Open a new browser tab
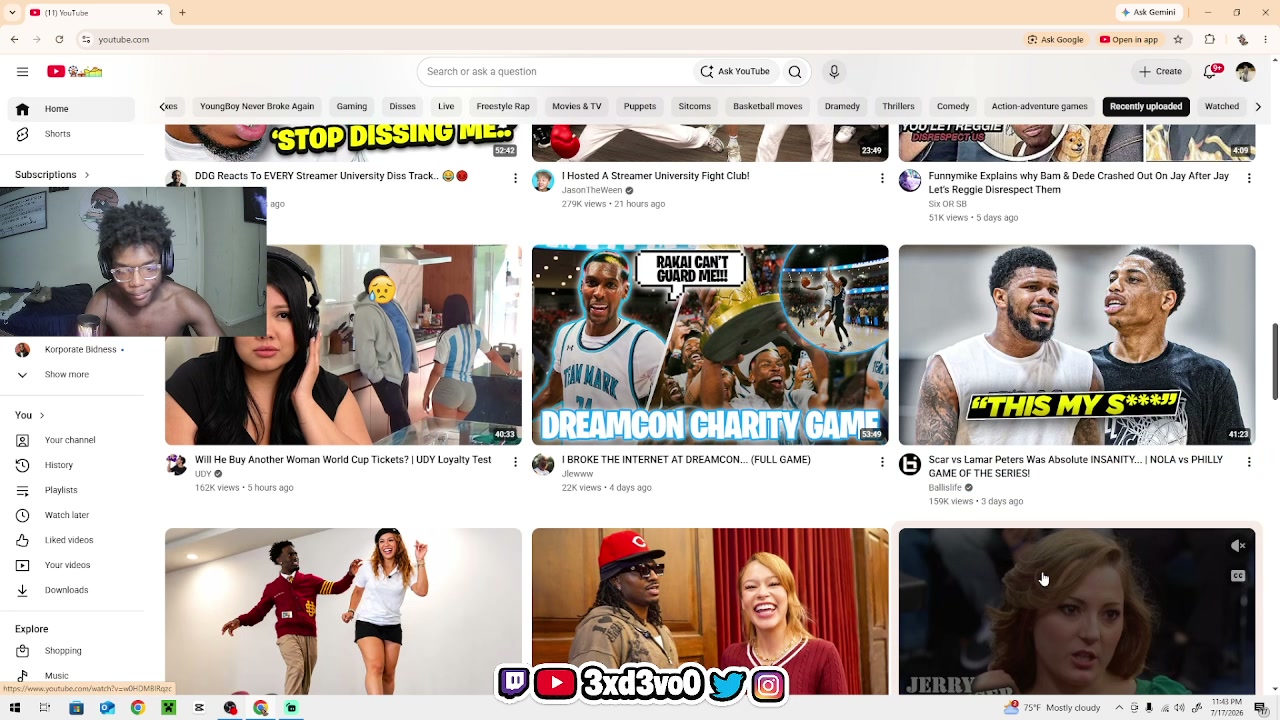Image resolution: width=1280 pixels, height=720 pixels. tap(182, 12)
